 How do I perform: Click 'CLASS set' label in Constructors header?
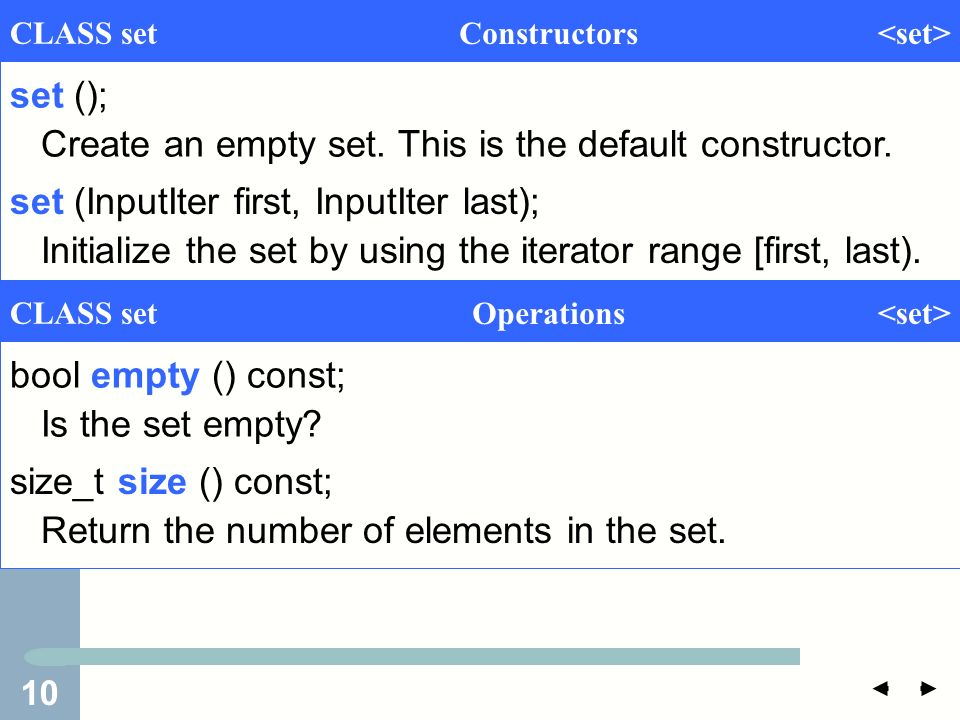(84, 34)
